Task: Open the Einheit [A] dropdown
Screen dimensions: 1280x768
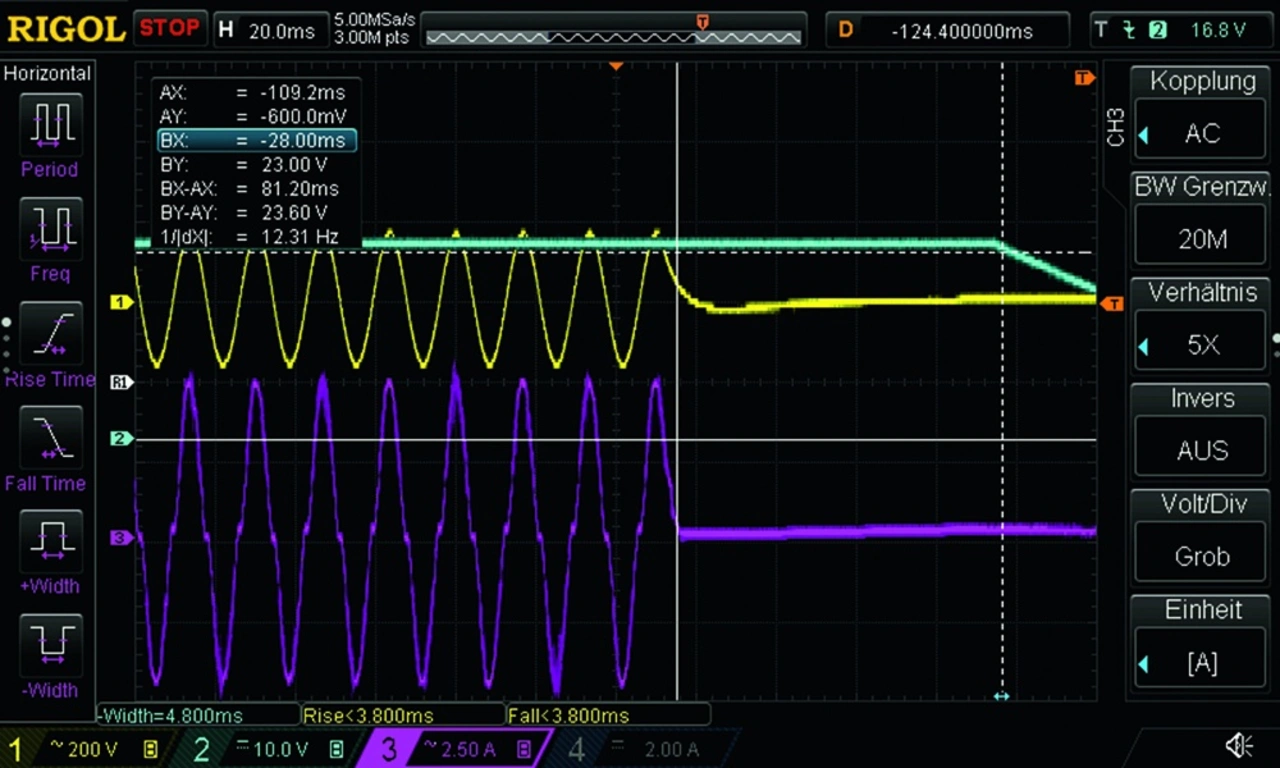Action: (x=1201, y=649)
